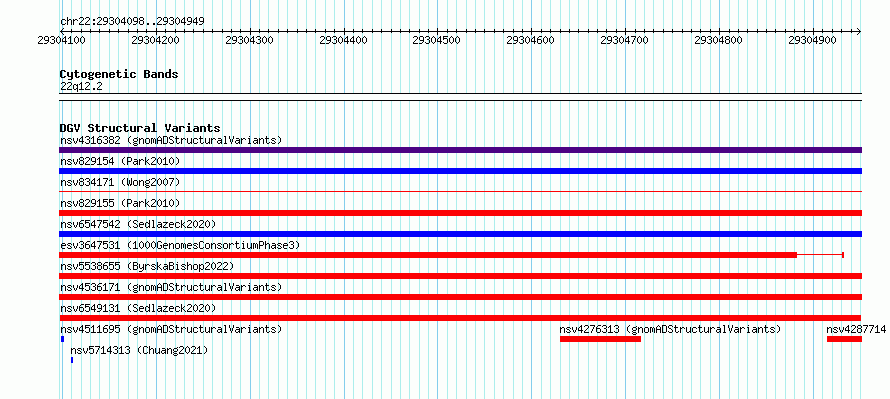Click the DGV Structural Variants track title

(140, 128)
